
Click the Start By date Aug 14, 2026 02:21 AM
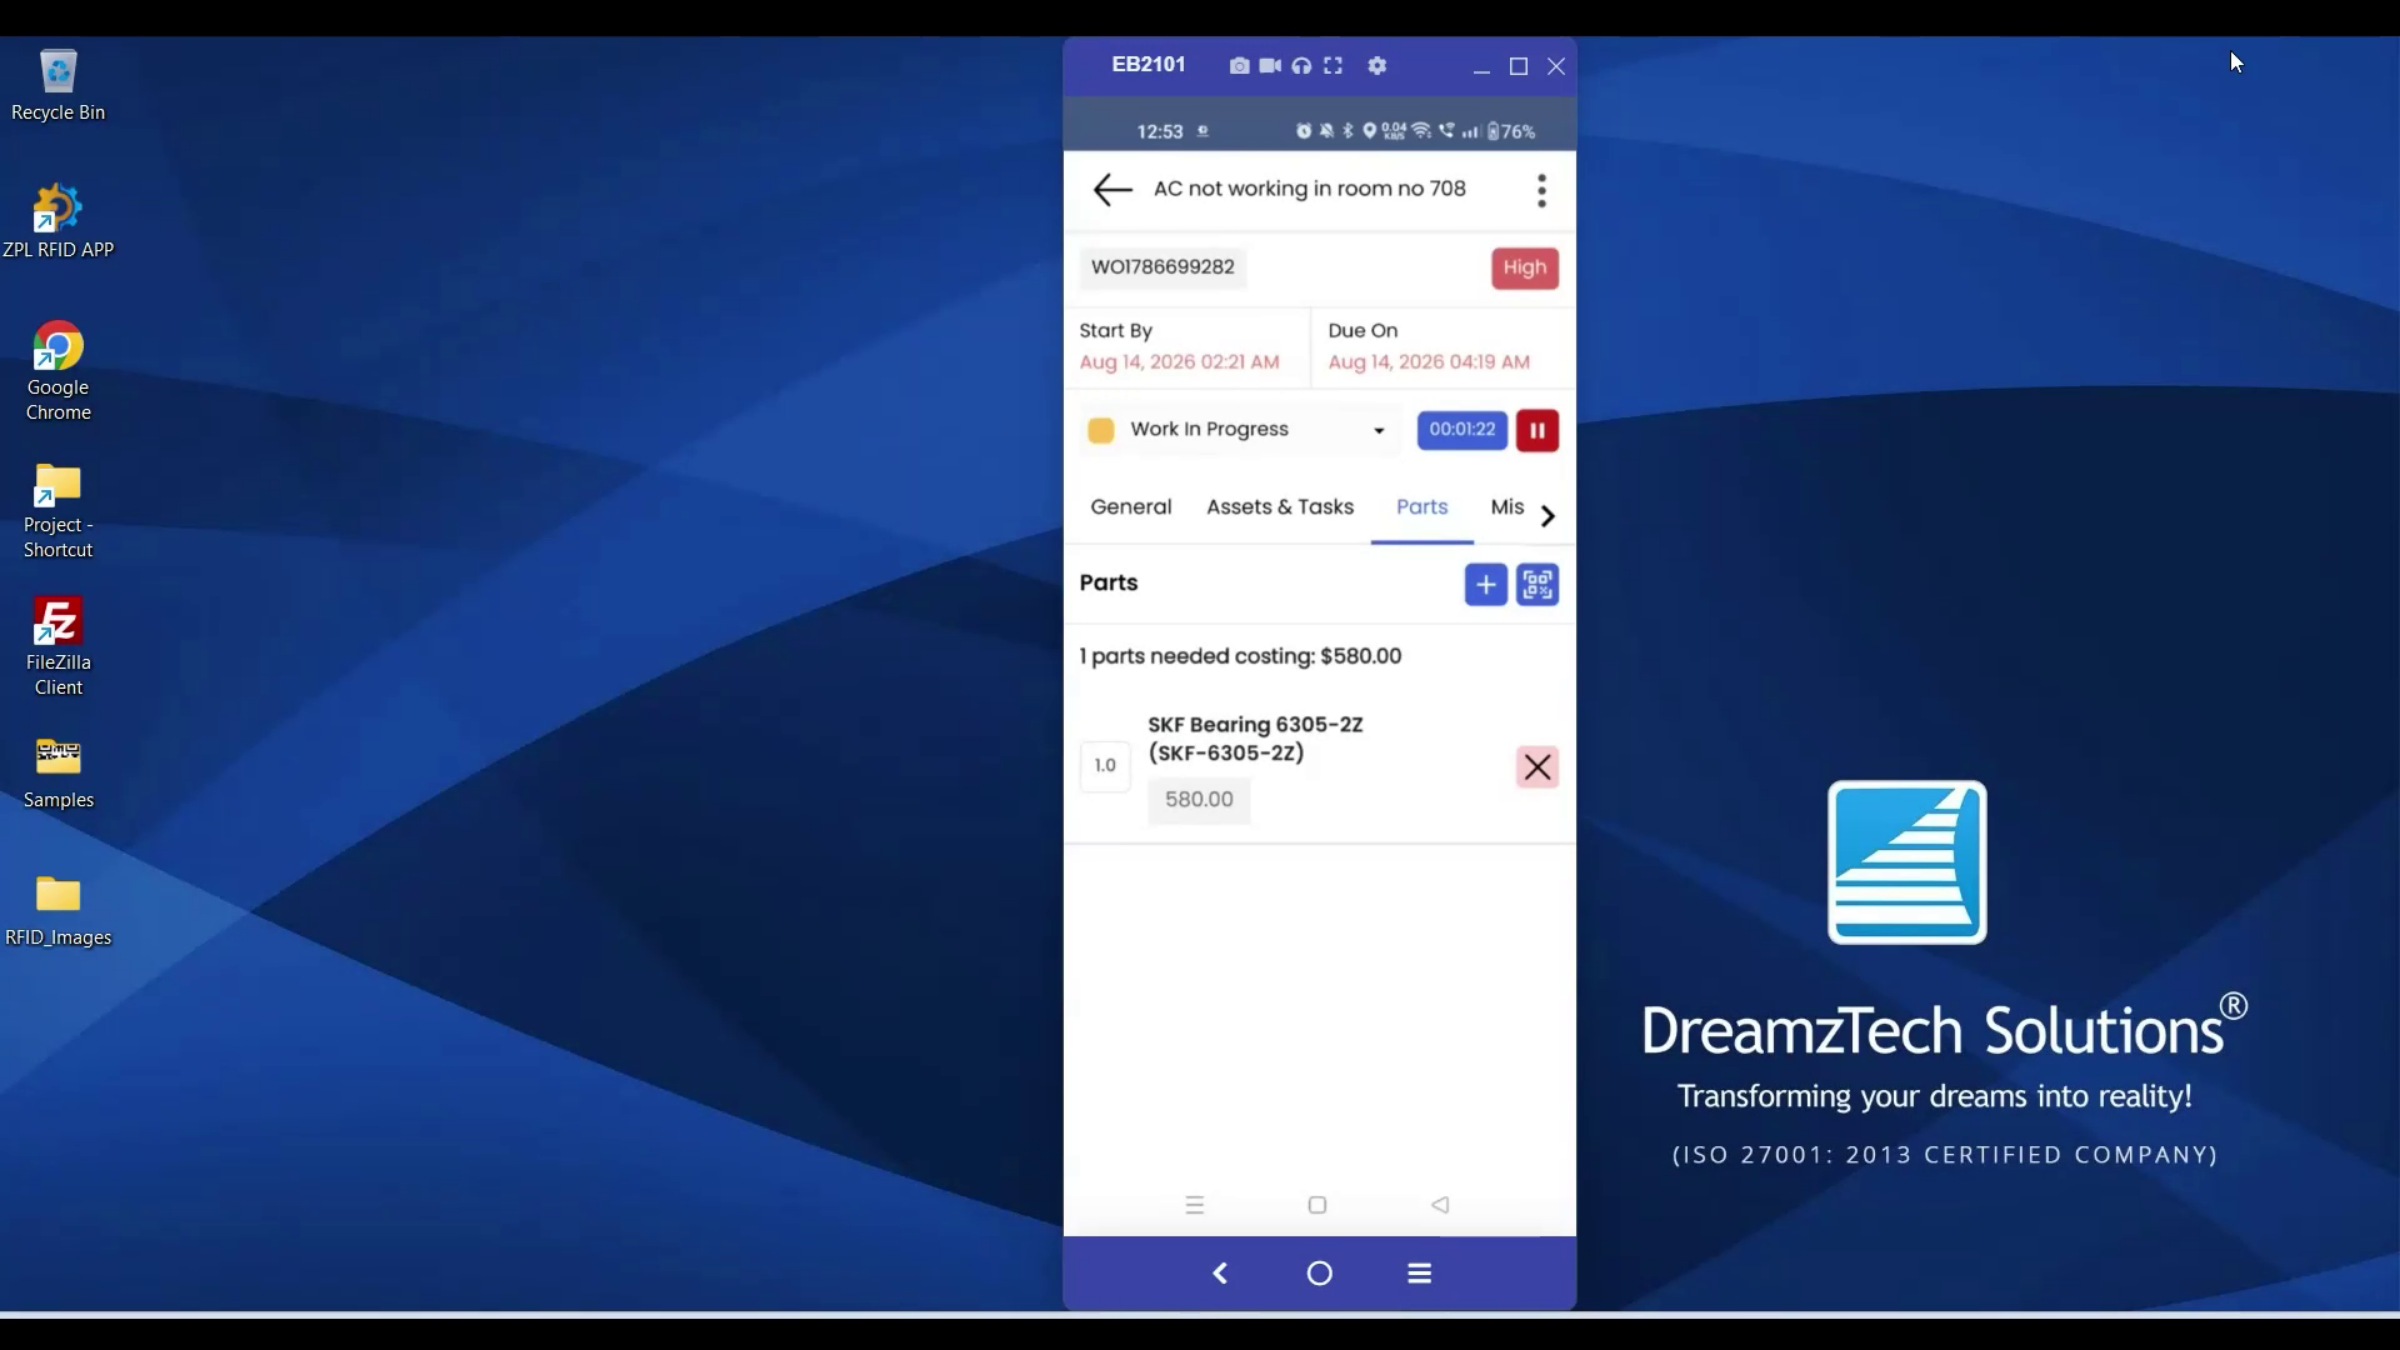coord(1179,362)
